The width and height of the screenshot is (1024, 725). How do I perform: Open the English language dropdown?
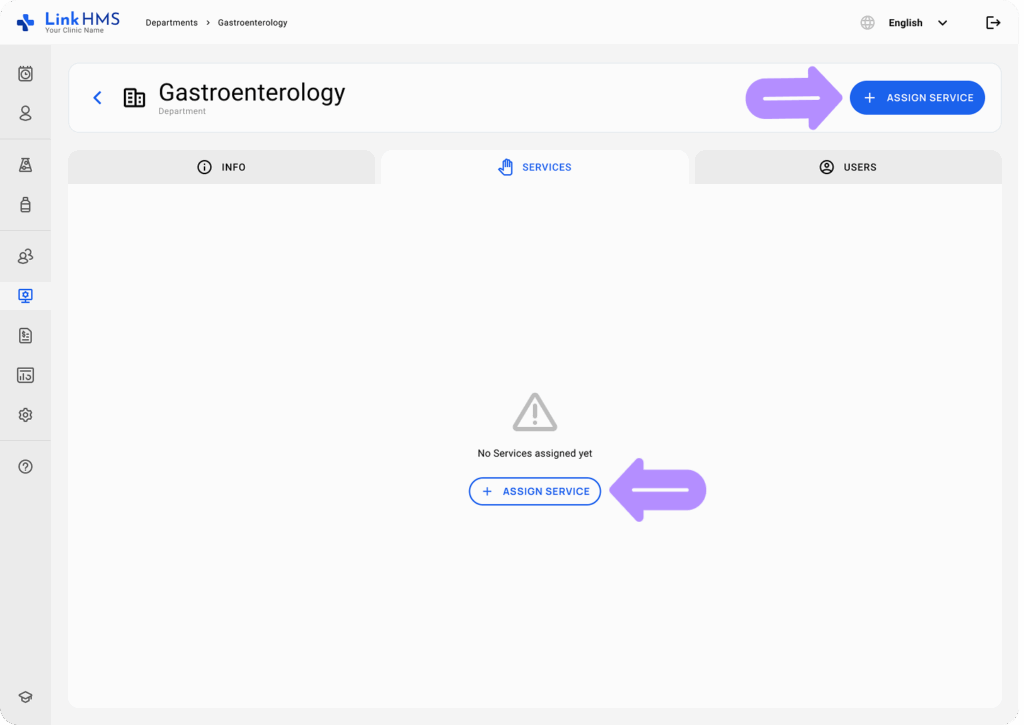[x=917, y=22]
